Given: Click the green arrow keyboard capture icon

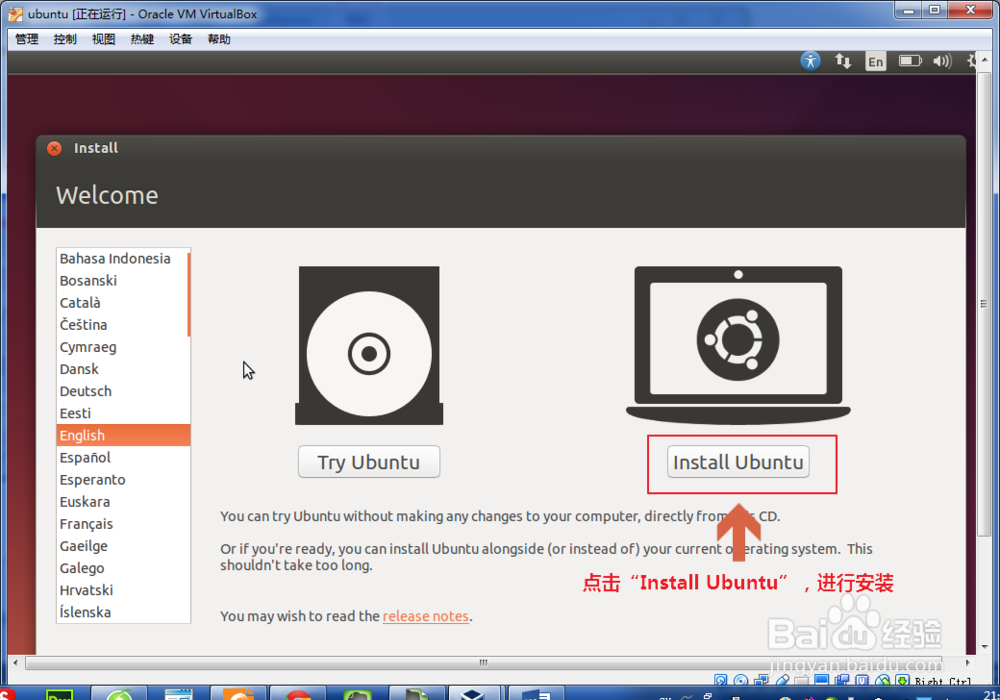Looking at the screenshot, I should pyautogui.click(x=902, y=680).
